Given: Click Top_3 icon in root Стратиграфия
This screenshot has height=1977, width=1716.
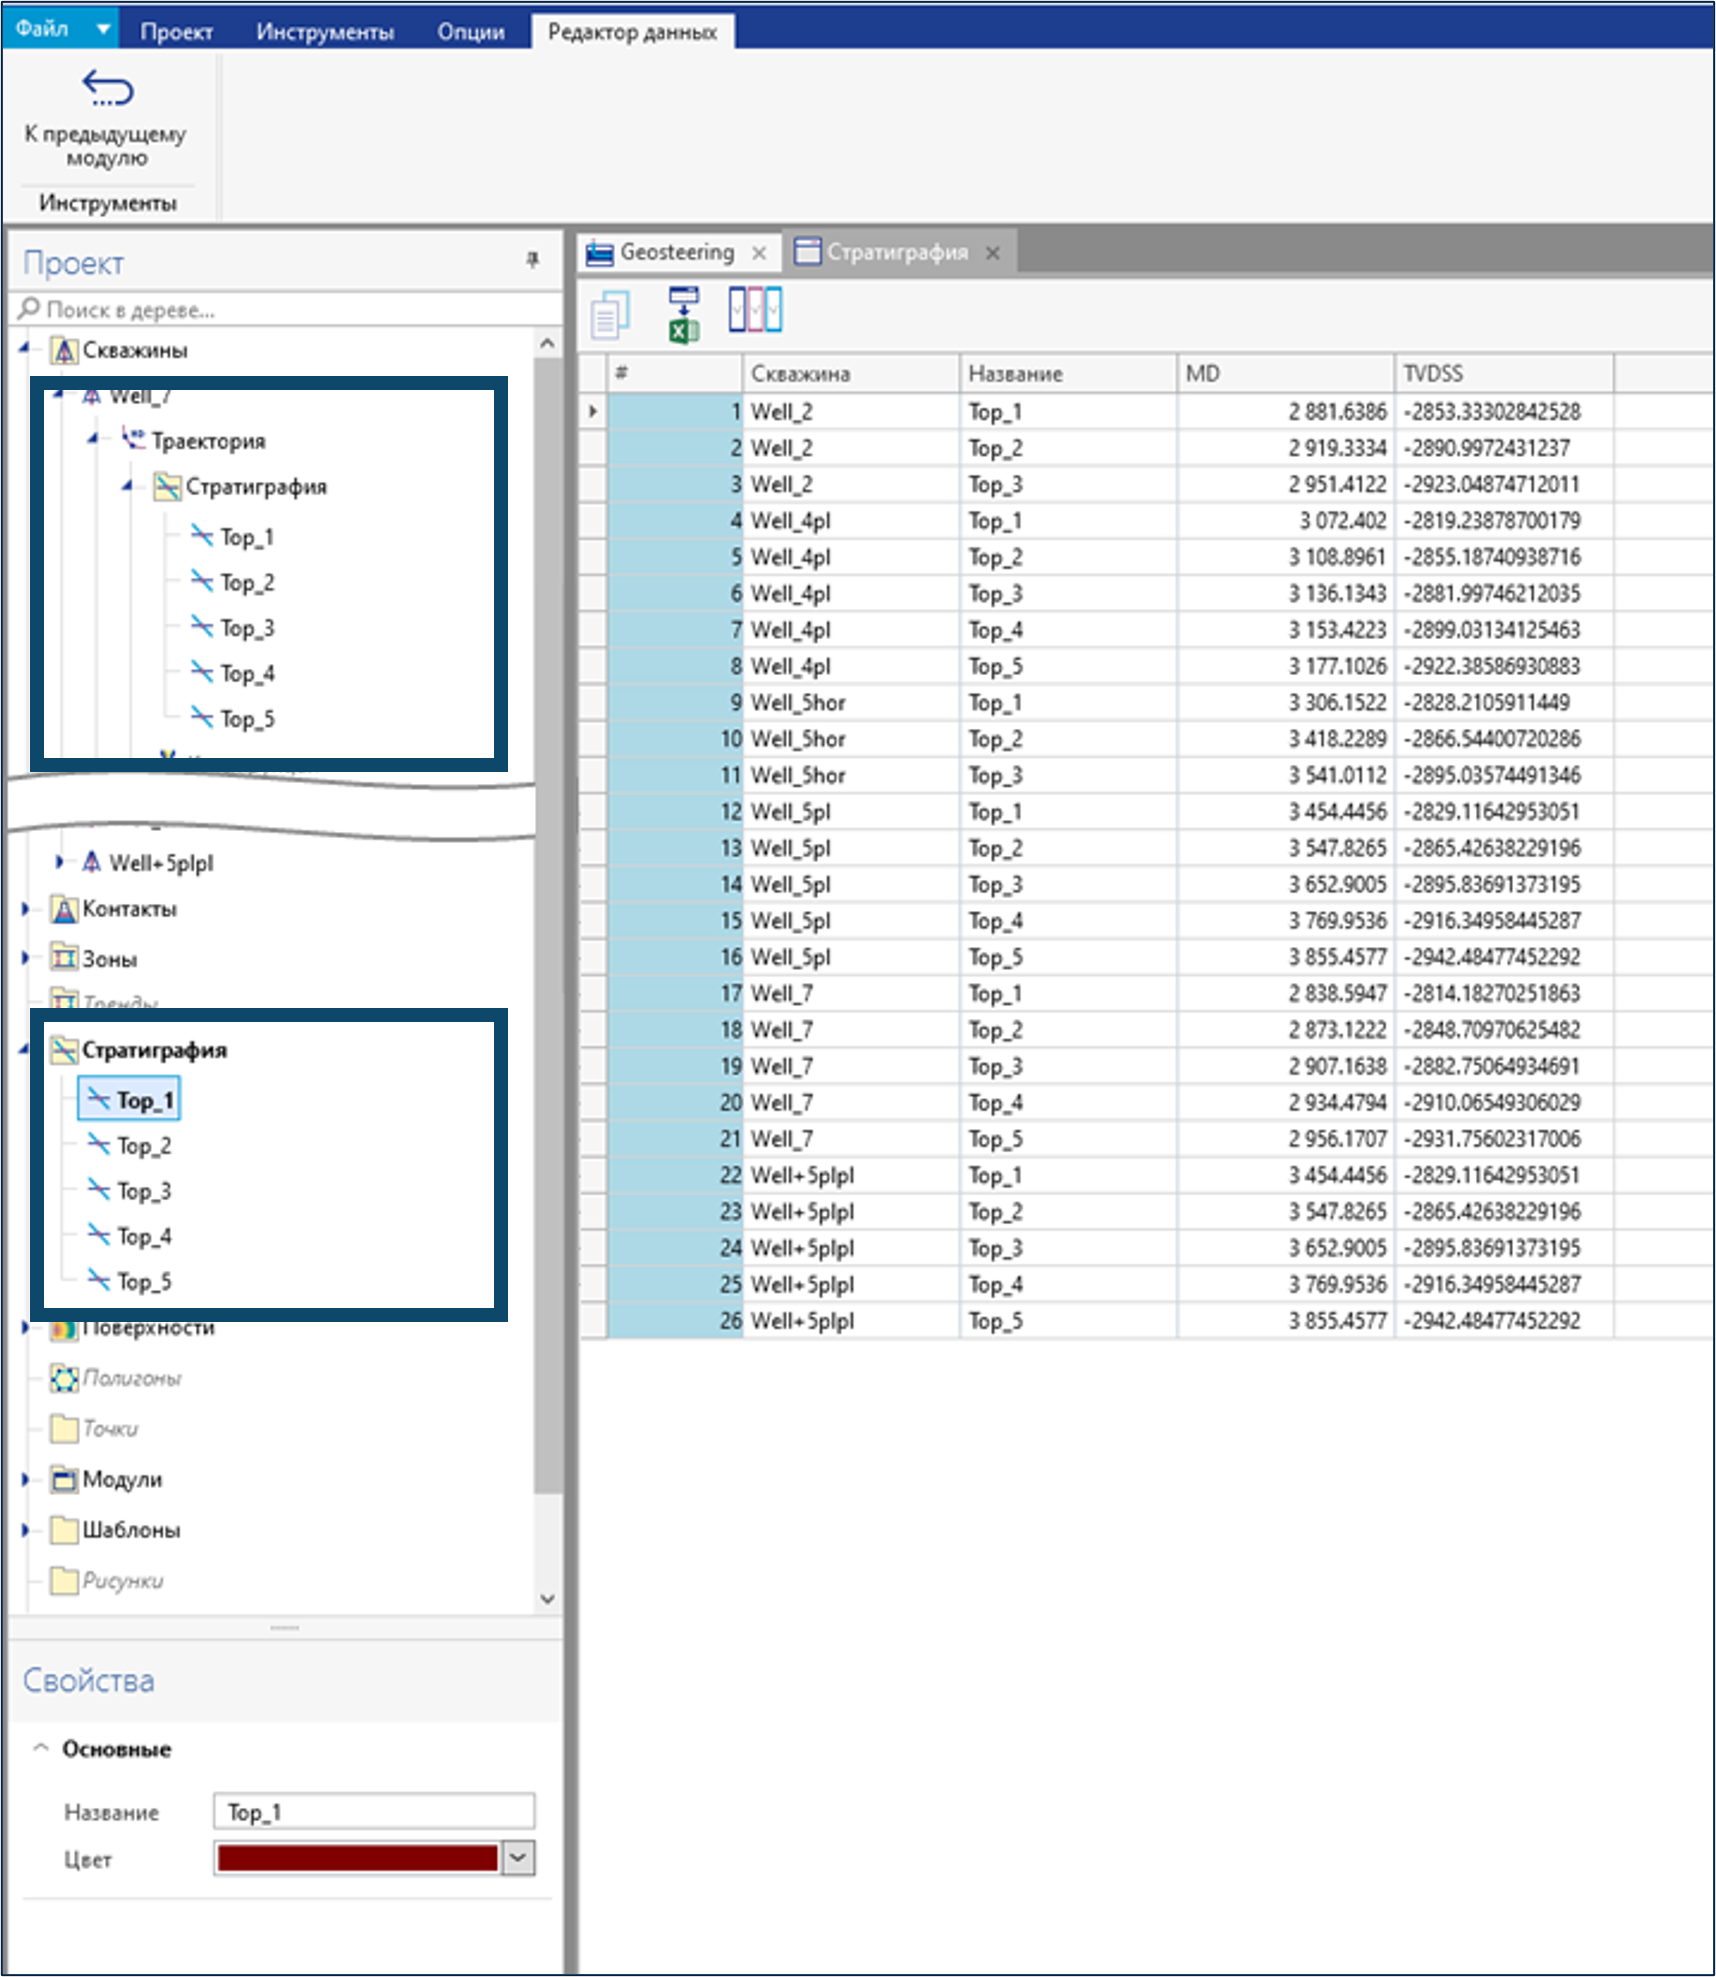Looking at the screenshot, I should tap(99, 1190).
